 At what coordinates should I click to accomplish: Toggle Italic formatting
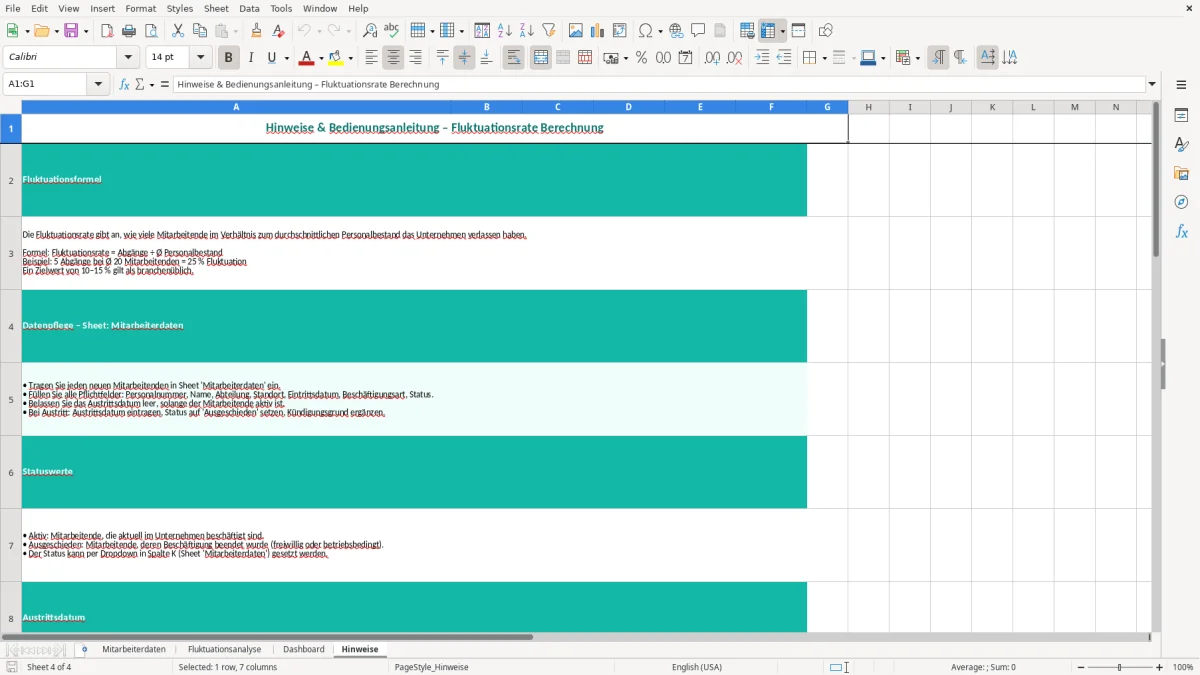[x=250, y=58]
